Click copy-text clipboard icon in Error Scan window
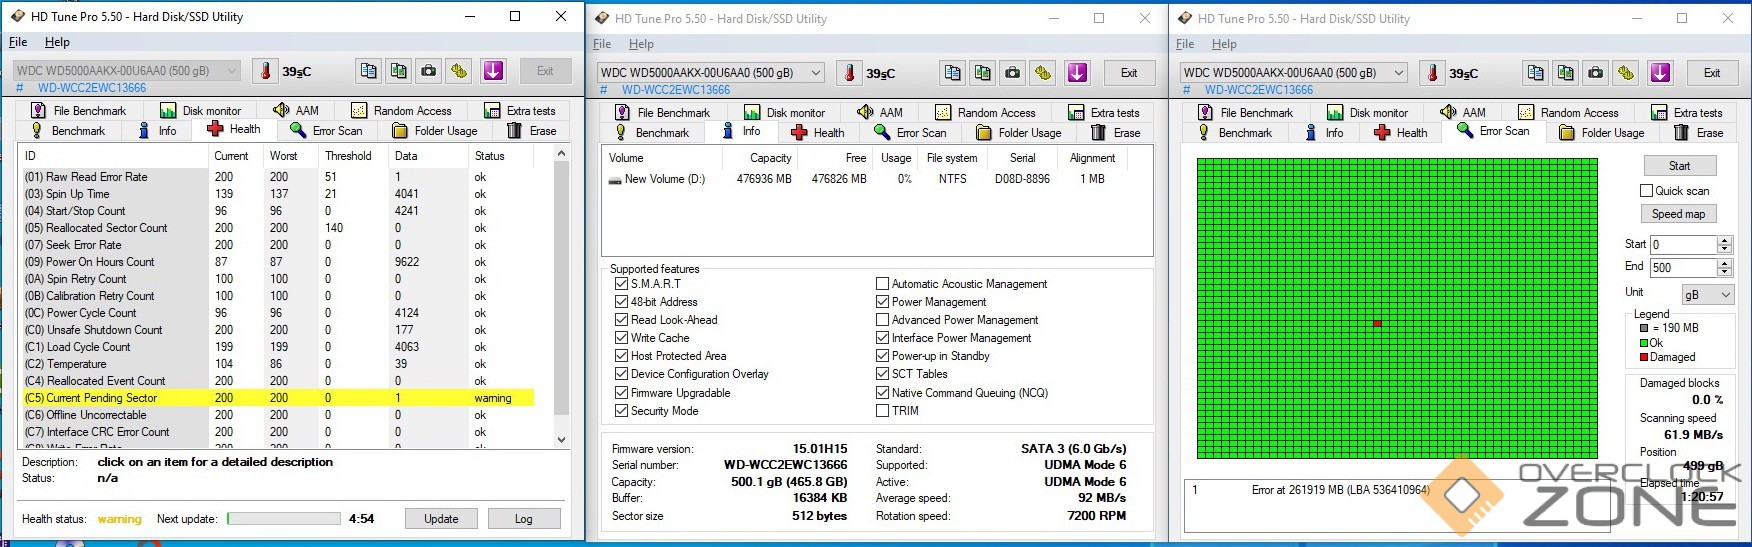This screenshot has height=547, width=1752. [1536, 73]
